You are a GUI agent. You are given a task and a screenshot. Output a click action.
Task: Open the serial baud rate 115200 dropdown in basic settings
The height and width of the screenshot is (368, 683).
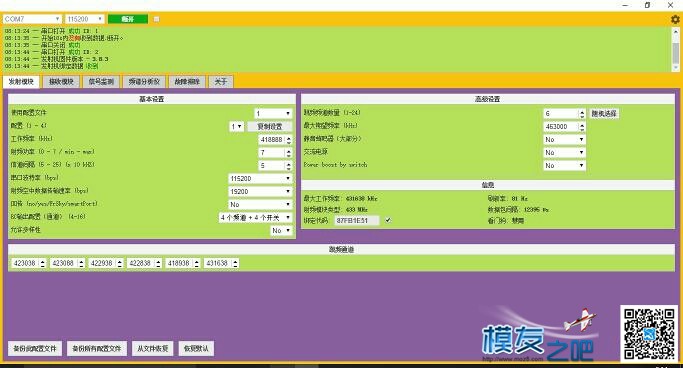click(x=260, y=179)
